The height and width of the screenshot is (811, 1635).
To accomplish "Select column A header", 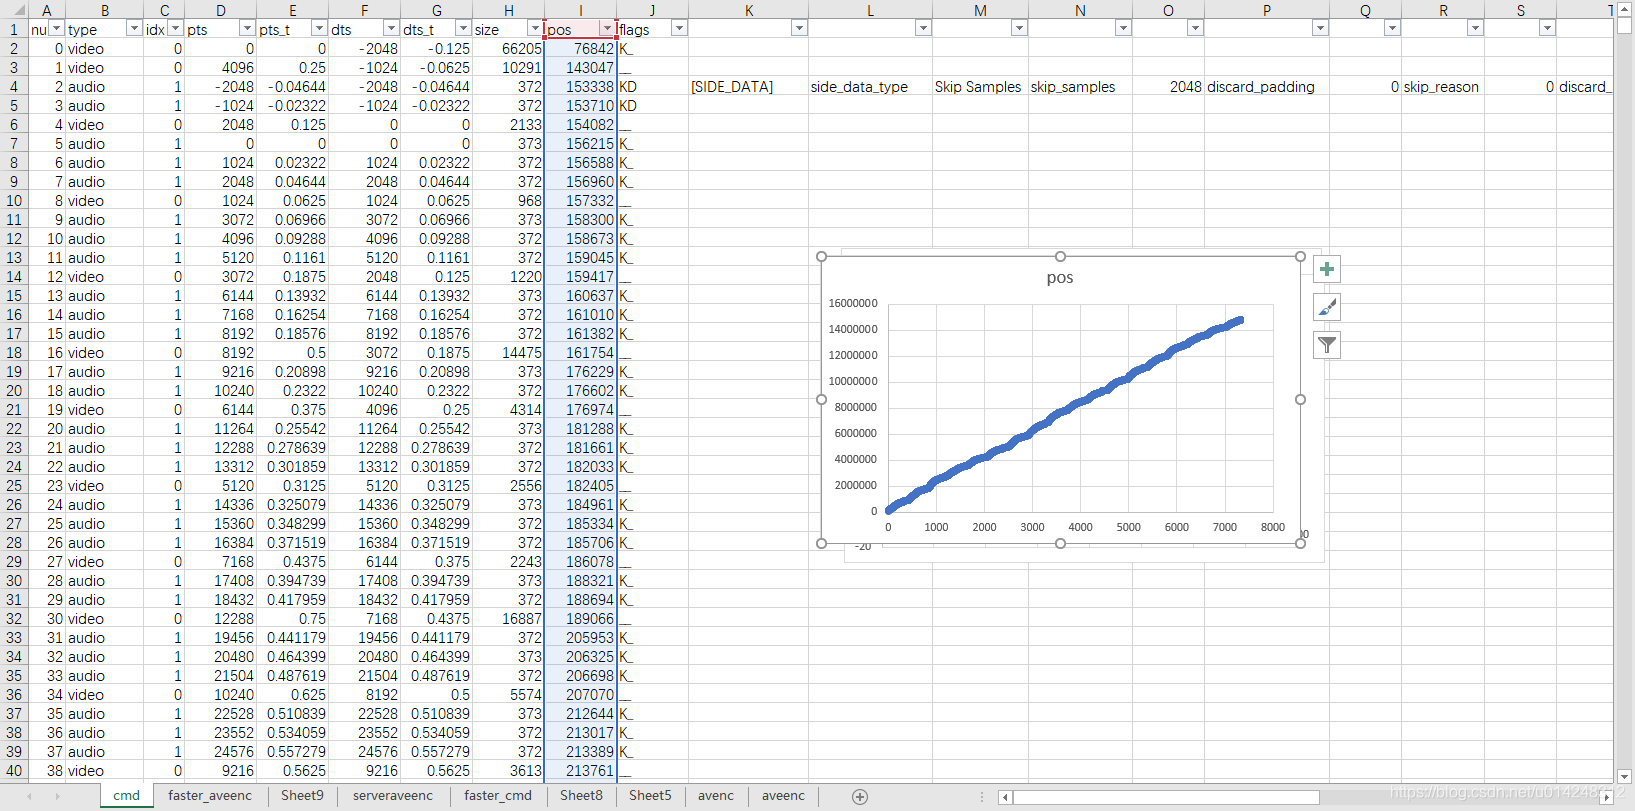I will (47, 10).
